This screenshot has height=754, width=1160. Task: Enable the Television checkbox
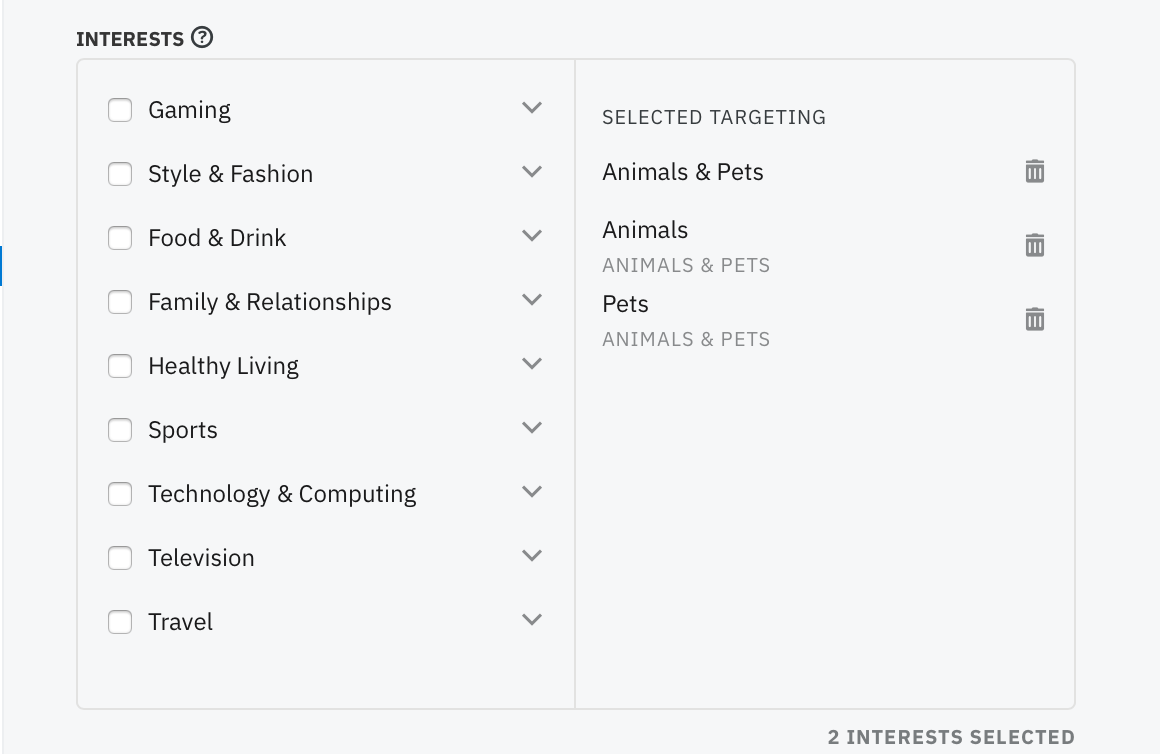tap(120, 558)
